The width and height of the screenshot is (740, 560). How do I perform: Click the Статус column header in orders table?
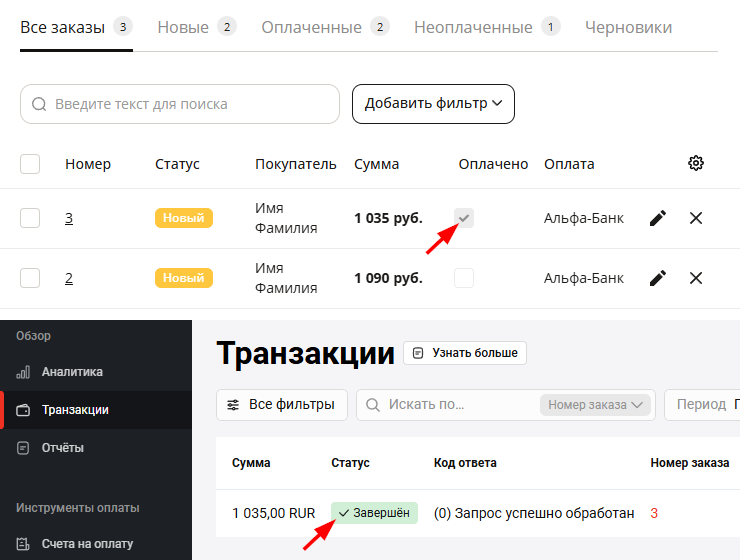click(x=177, y=164)
